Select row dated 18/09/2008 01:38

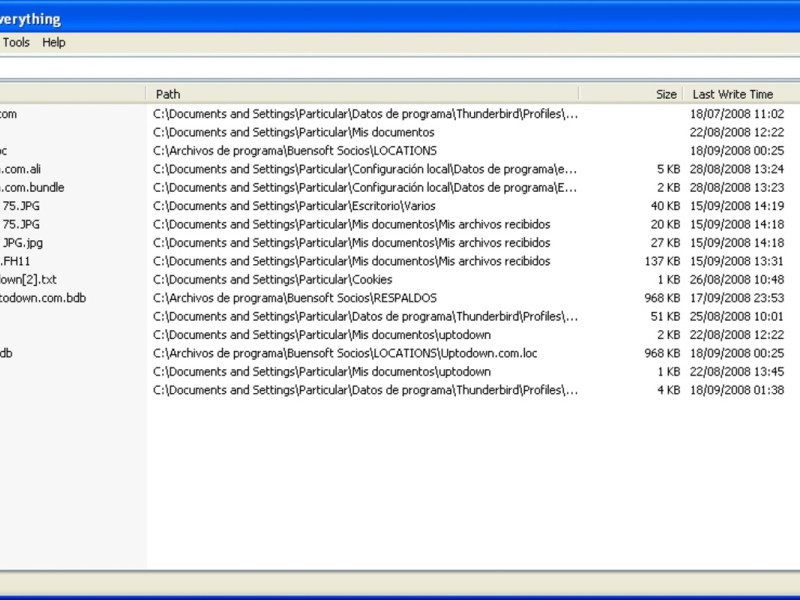click(400, 390)
